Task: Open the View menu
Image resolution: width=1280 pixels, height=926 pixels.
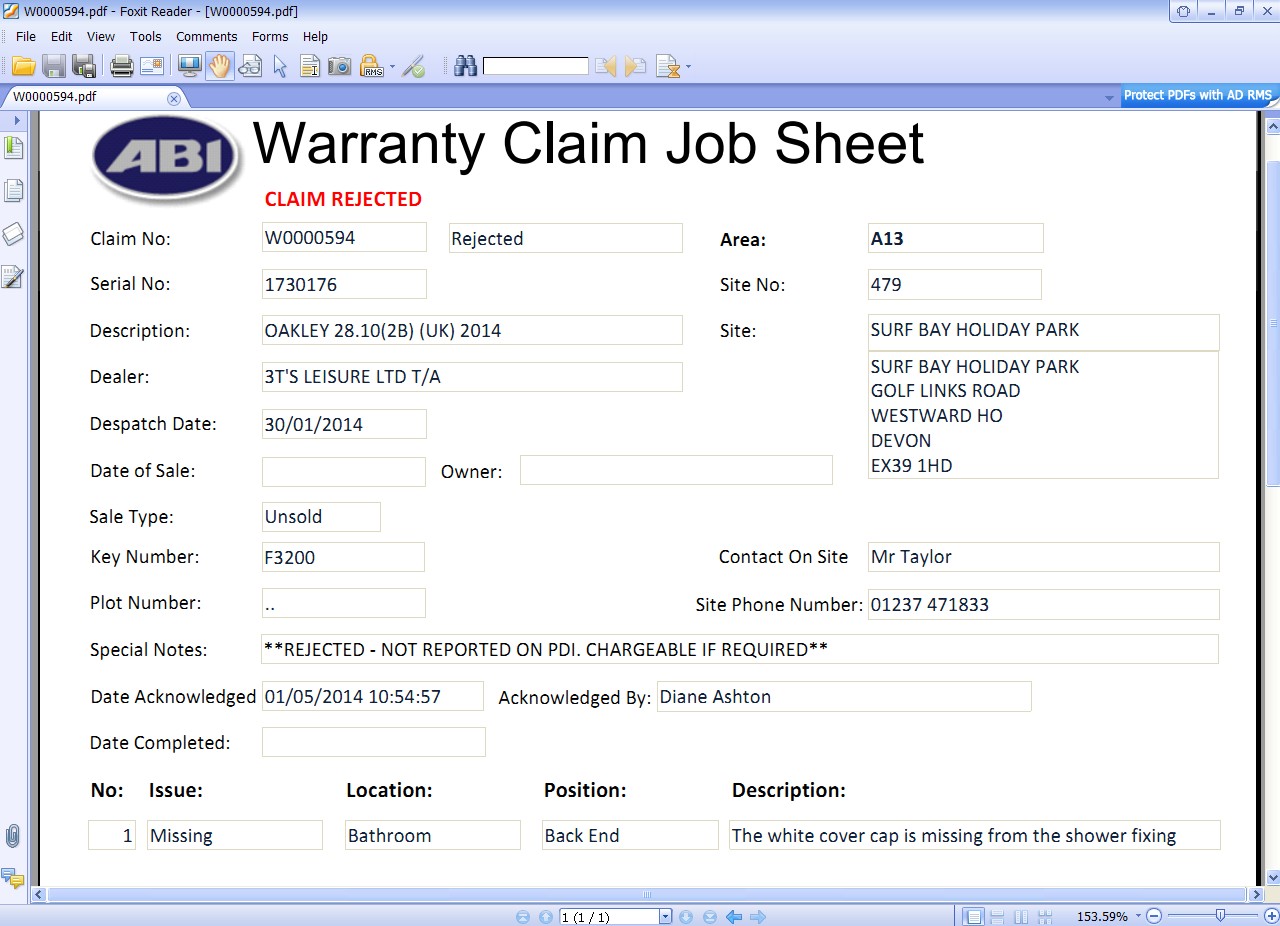Action: click(x=101, y=37)
